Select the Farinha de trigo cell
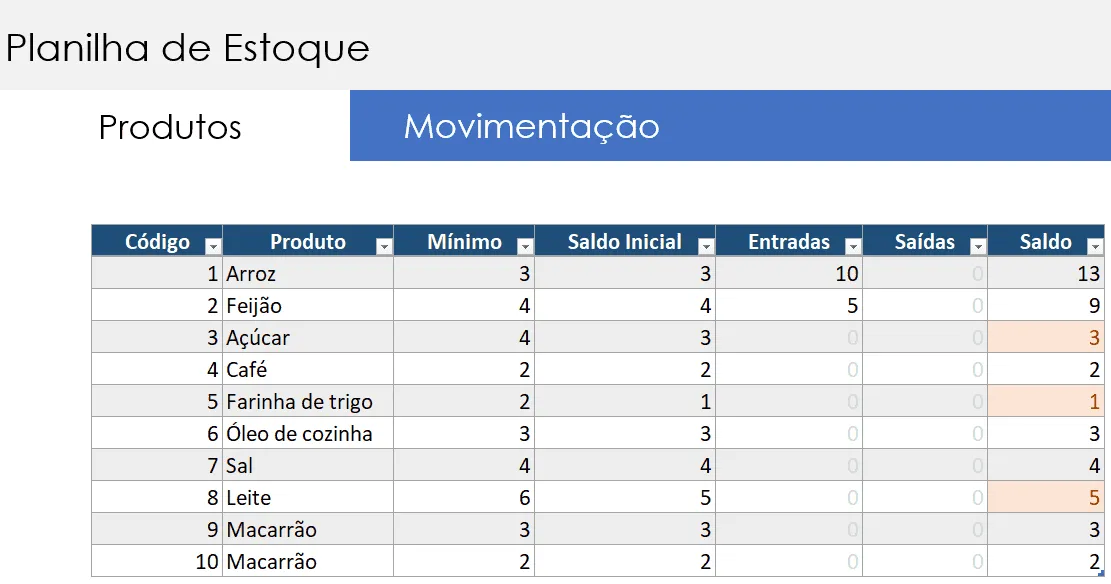 coord(308,401)
